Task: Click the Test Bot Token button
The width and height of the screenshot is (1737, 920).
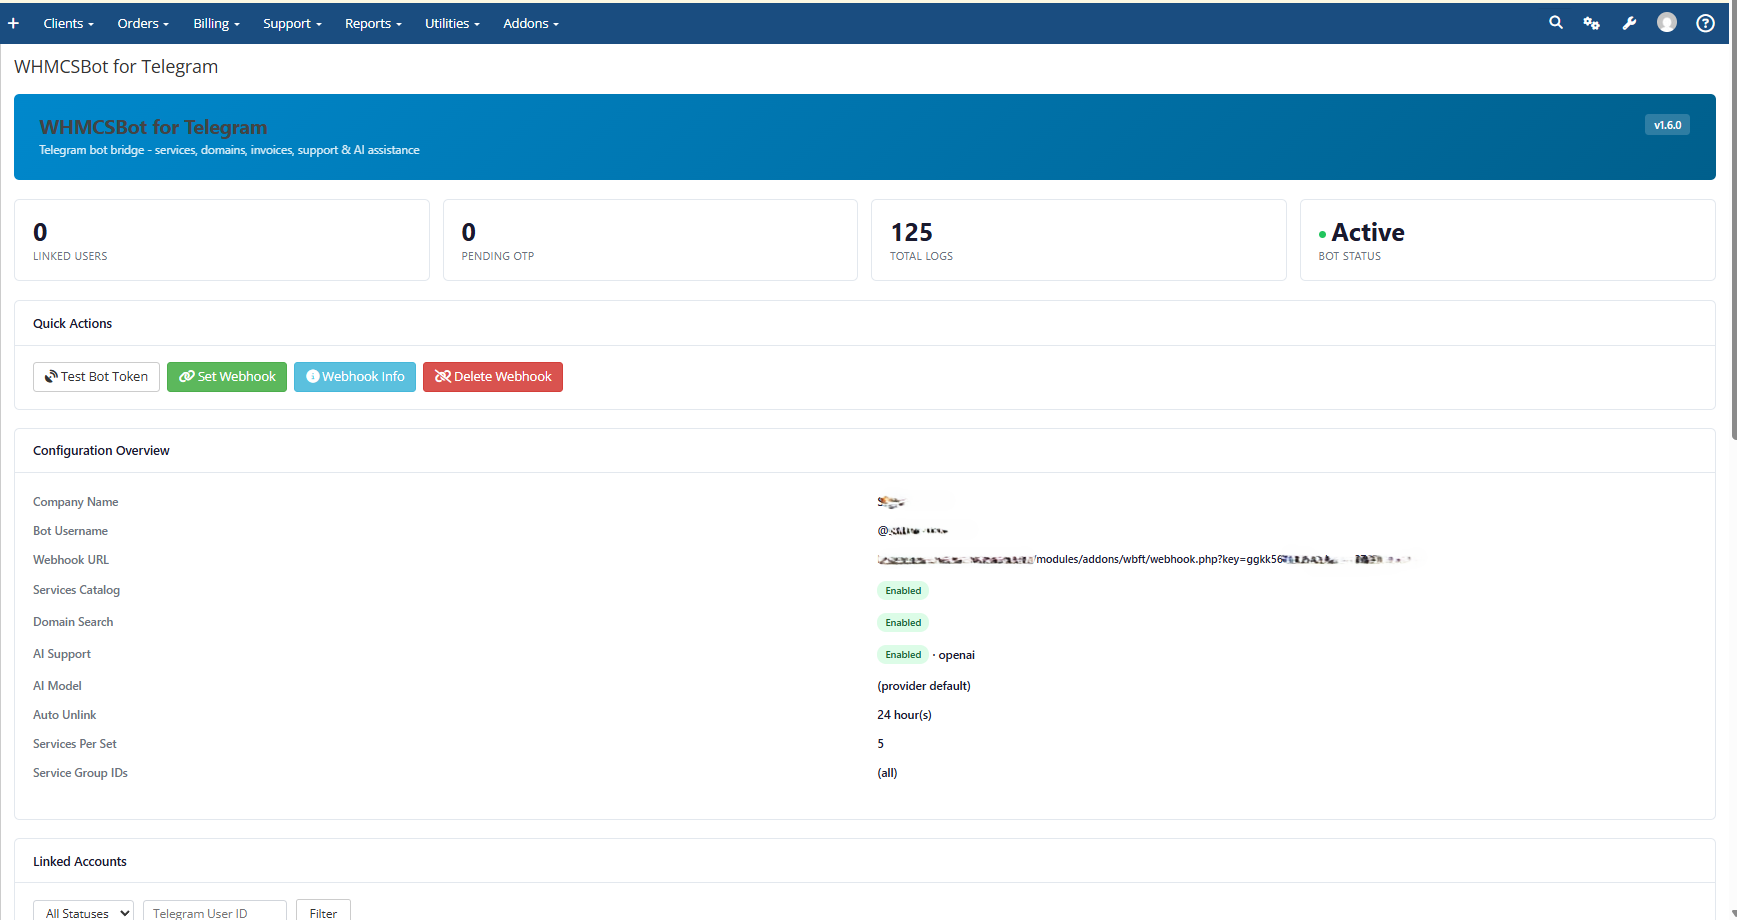Action: click(x=96, y=377)
